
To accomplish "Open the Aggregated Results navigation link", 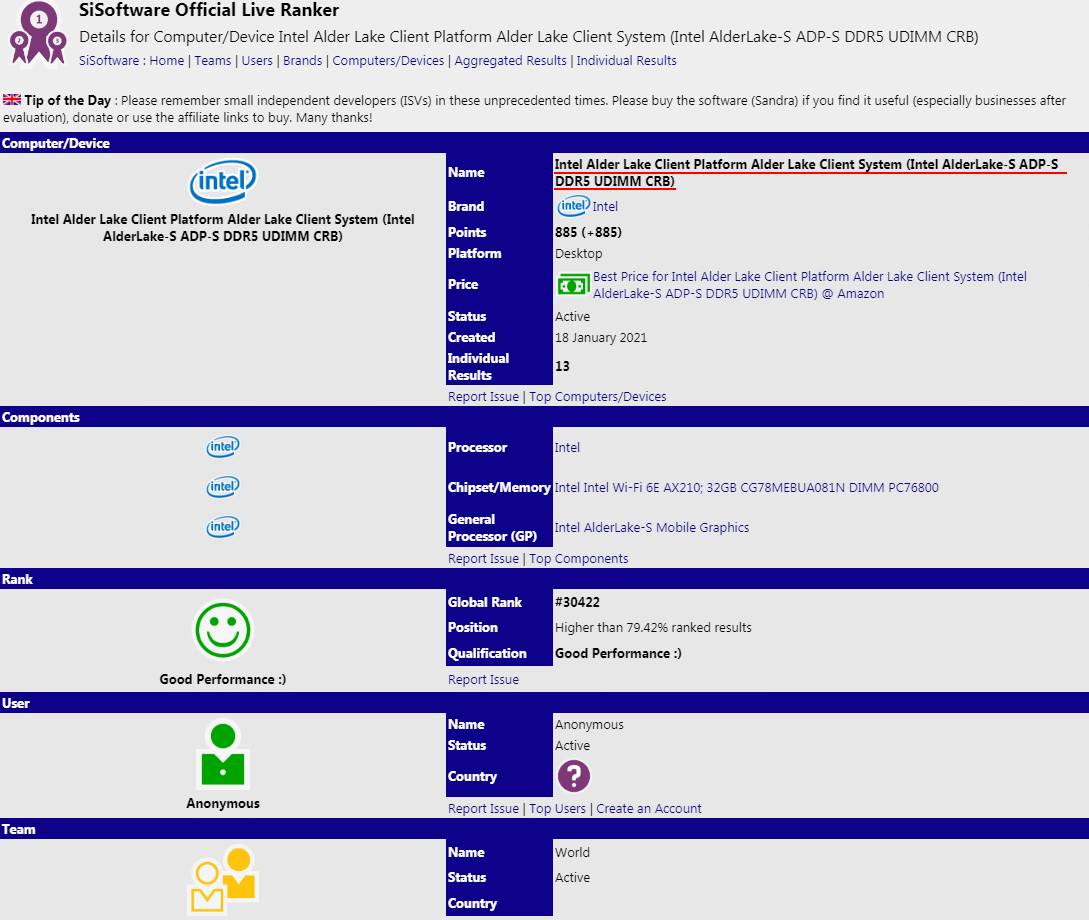I will pyautogui.click(x=510, y=60).
